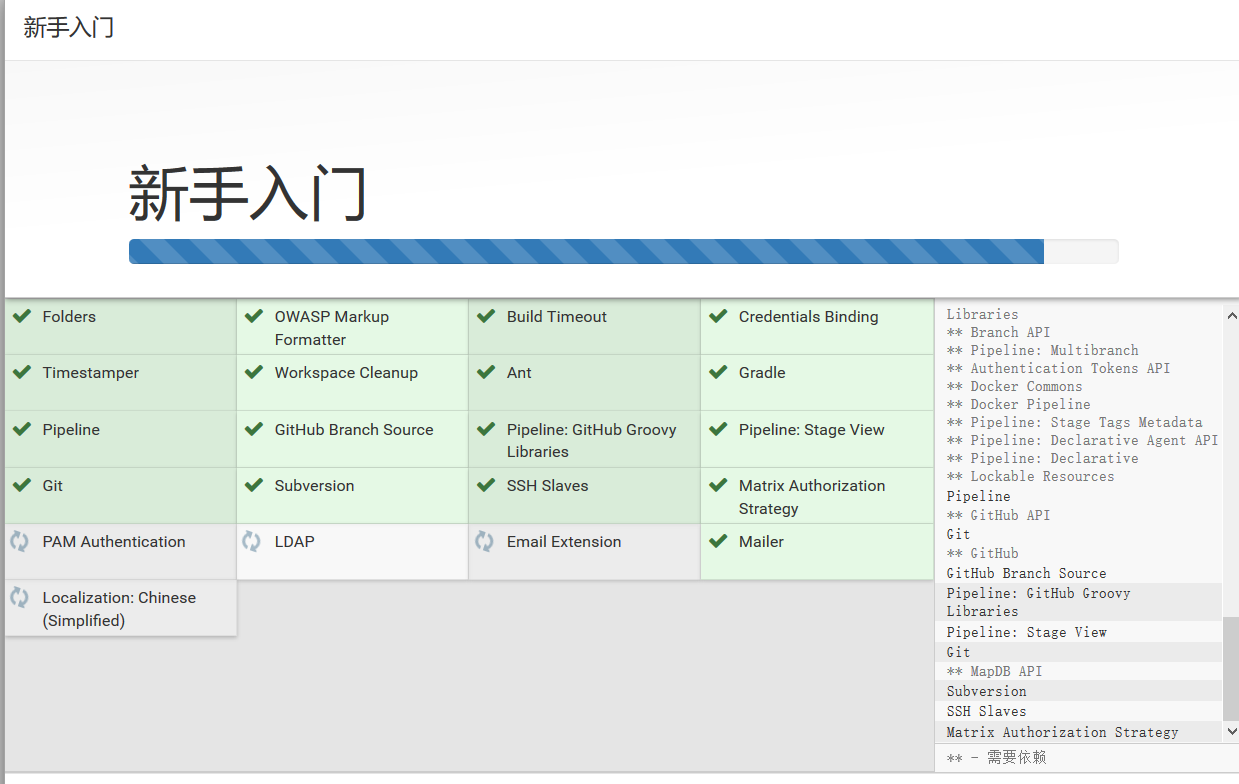Select the Email Extension label
This screenshot has height=784, width=1239.
pos(564,541)
